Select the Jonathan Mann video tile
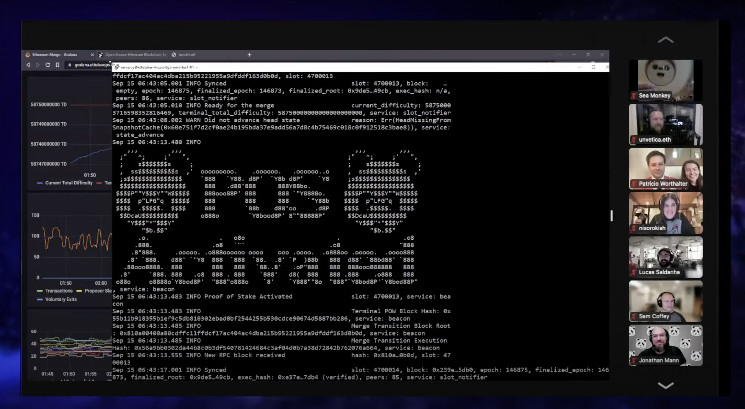Image resolution: width=745 pixels, height=409 pixels. (x=666, y=345)
